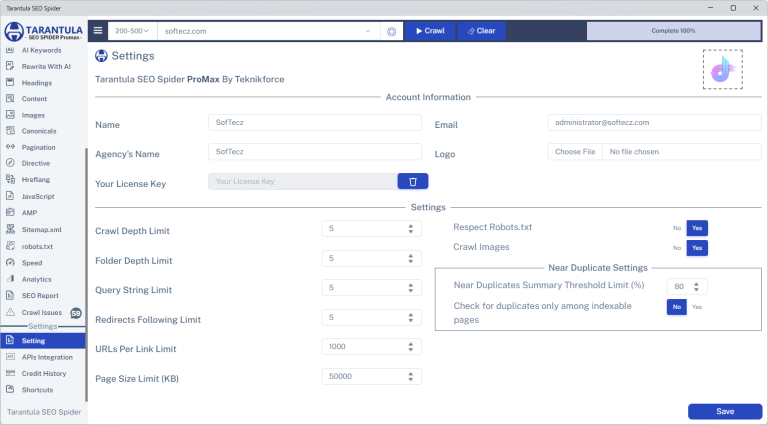Click the Agency's Name field
768x425 pixels.
(314, 152)
